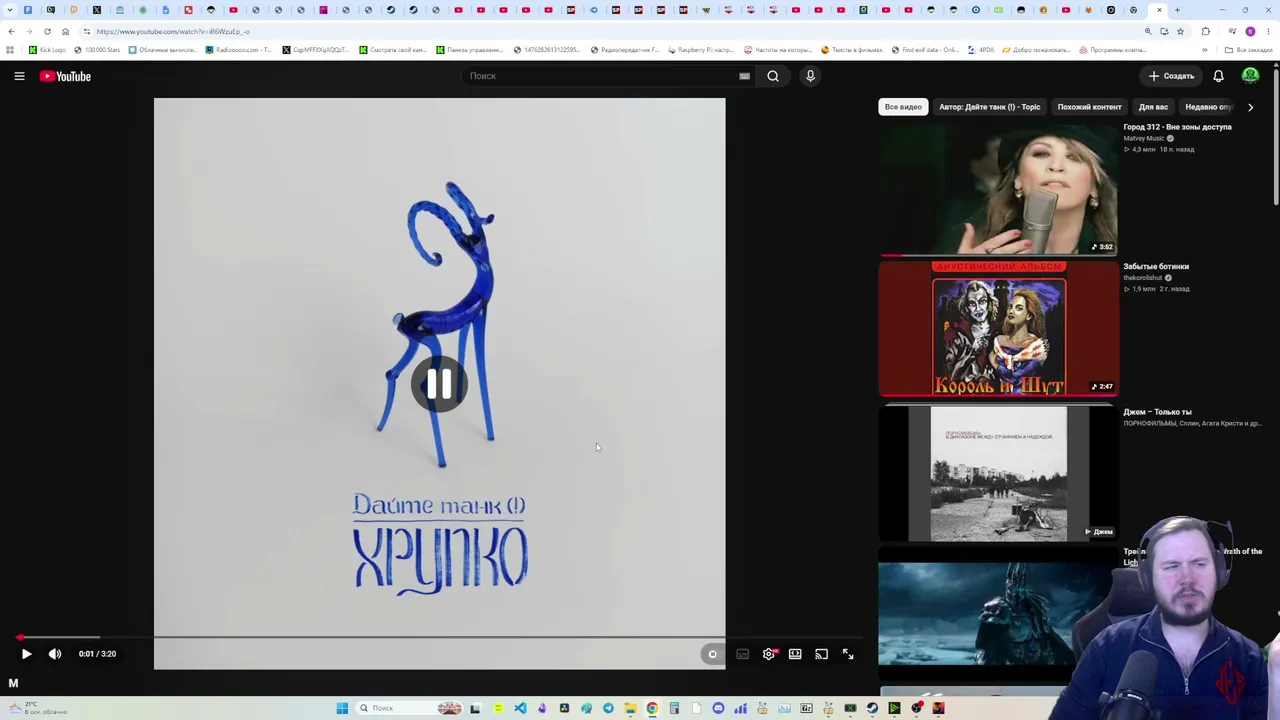Open the Забытые ботинки video title

1156,267
